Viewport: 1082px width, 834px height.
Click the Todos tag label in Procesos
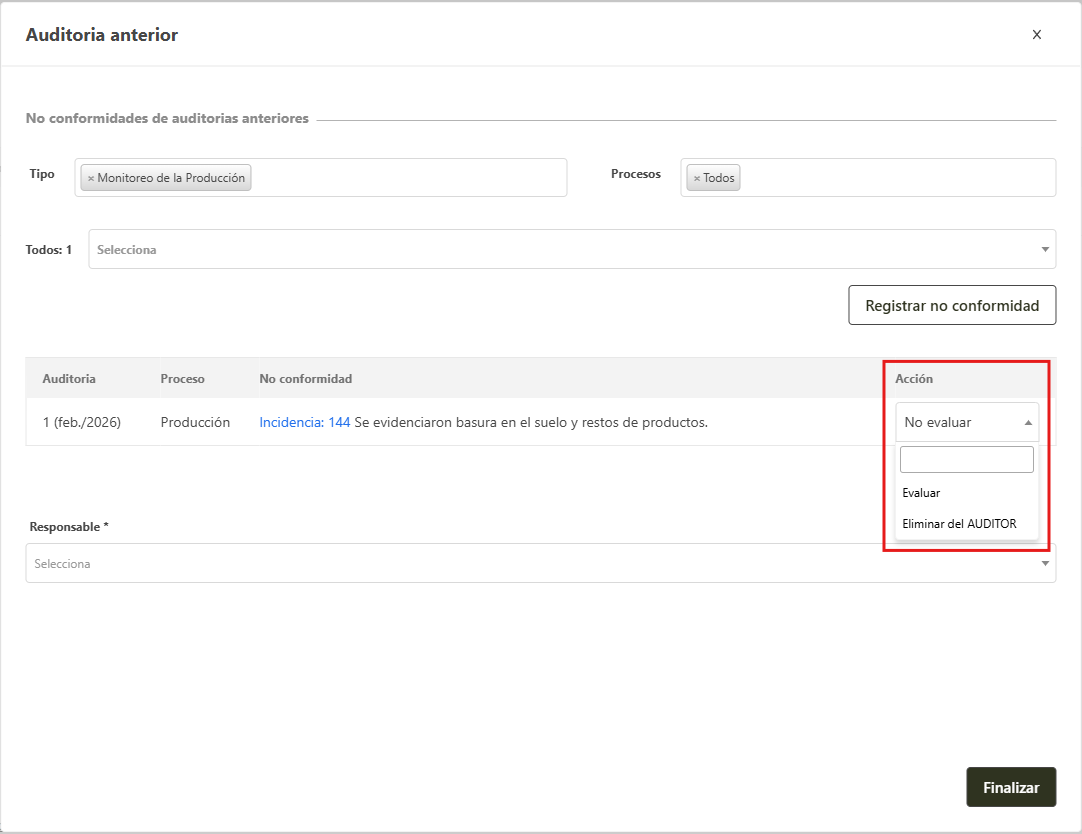(719, 178)
